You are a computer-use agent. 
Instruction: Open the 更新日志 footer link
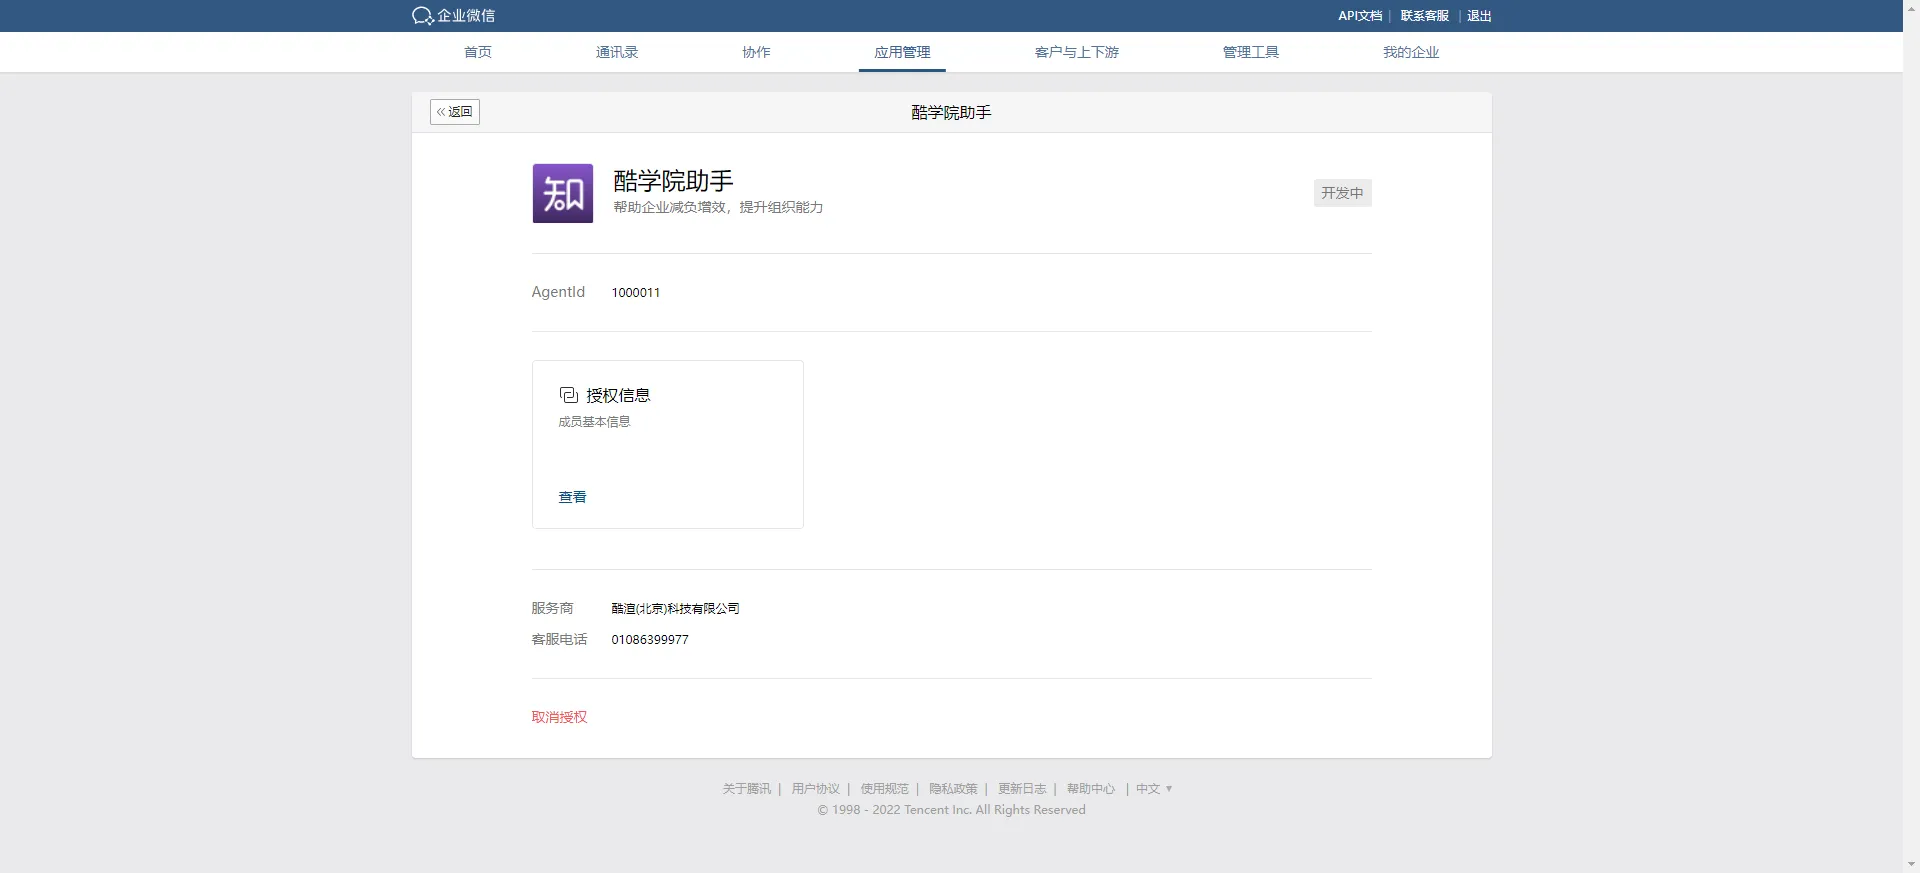click(x=1022, y=789)
